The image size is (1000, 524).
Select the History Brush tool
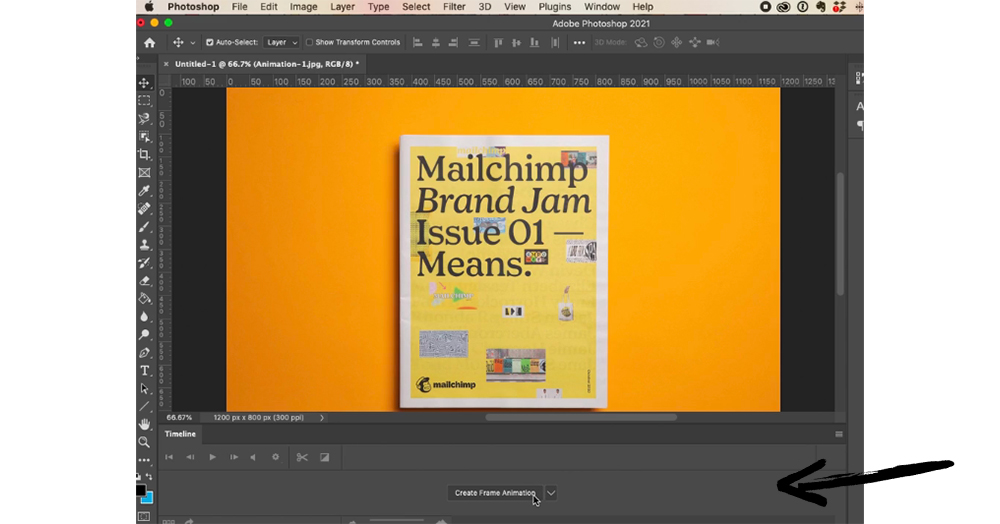(145, 263)
